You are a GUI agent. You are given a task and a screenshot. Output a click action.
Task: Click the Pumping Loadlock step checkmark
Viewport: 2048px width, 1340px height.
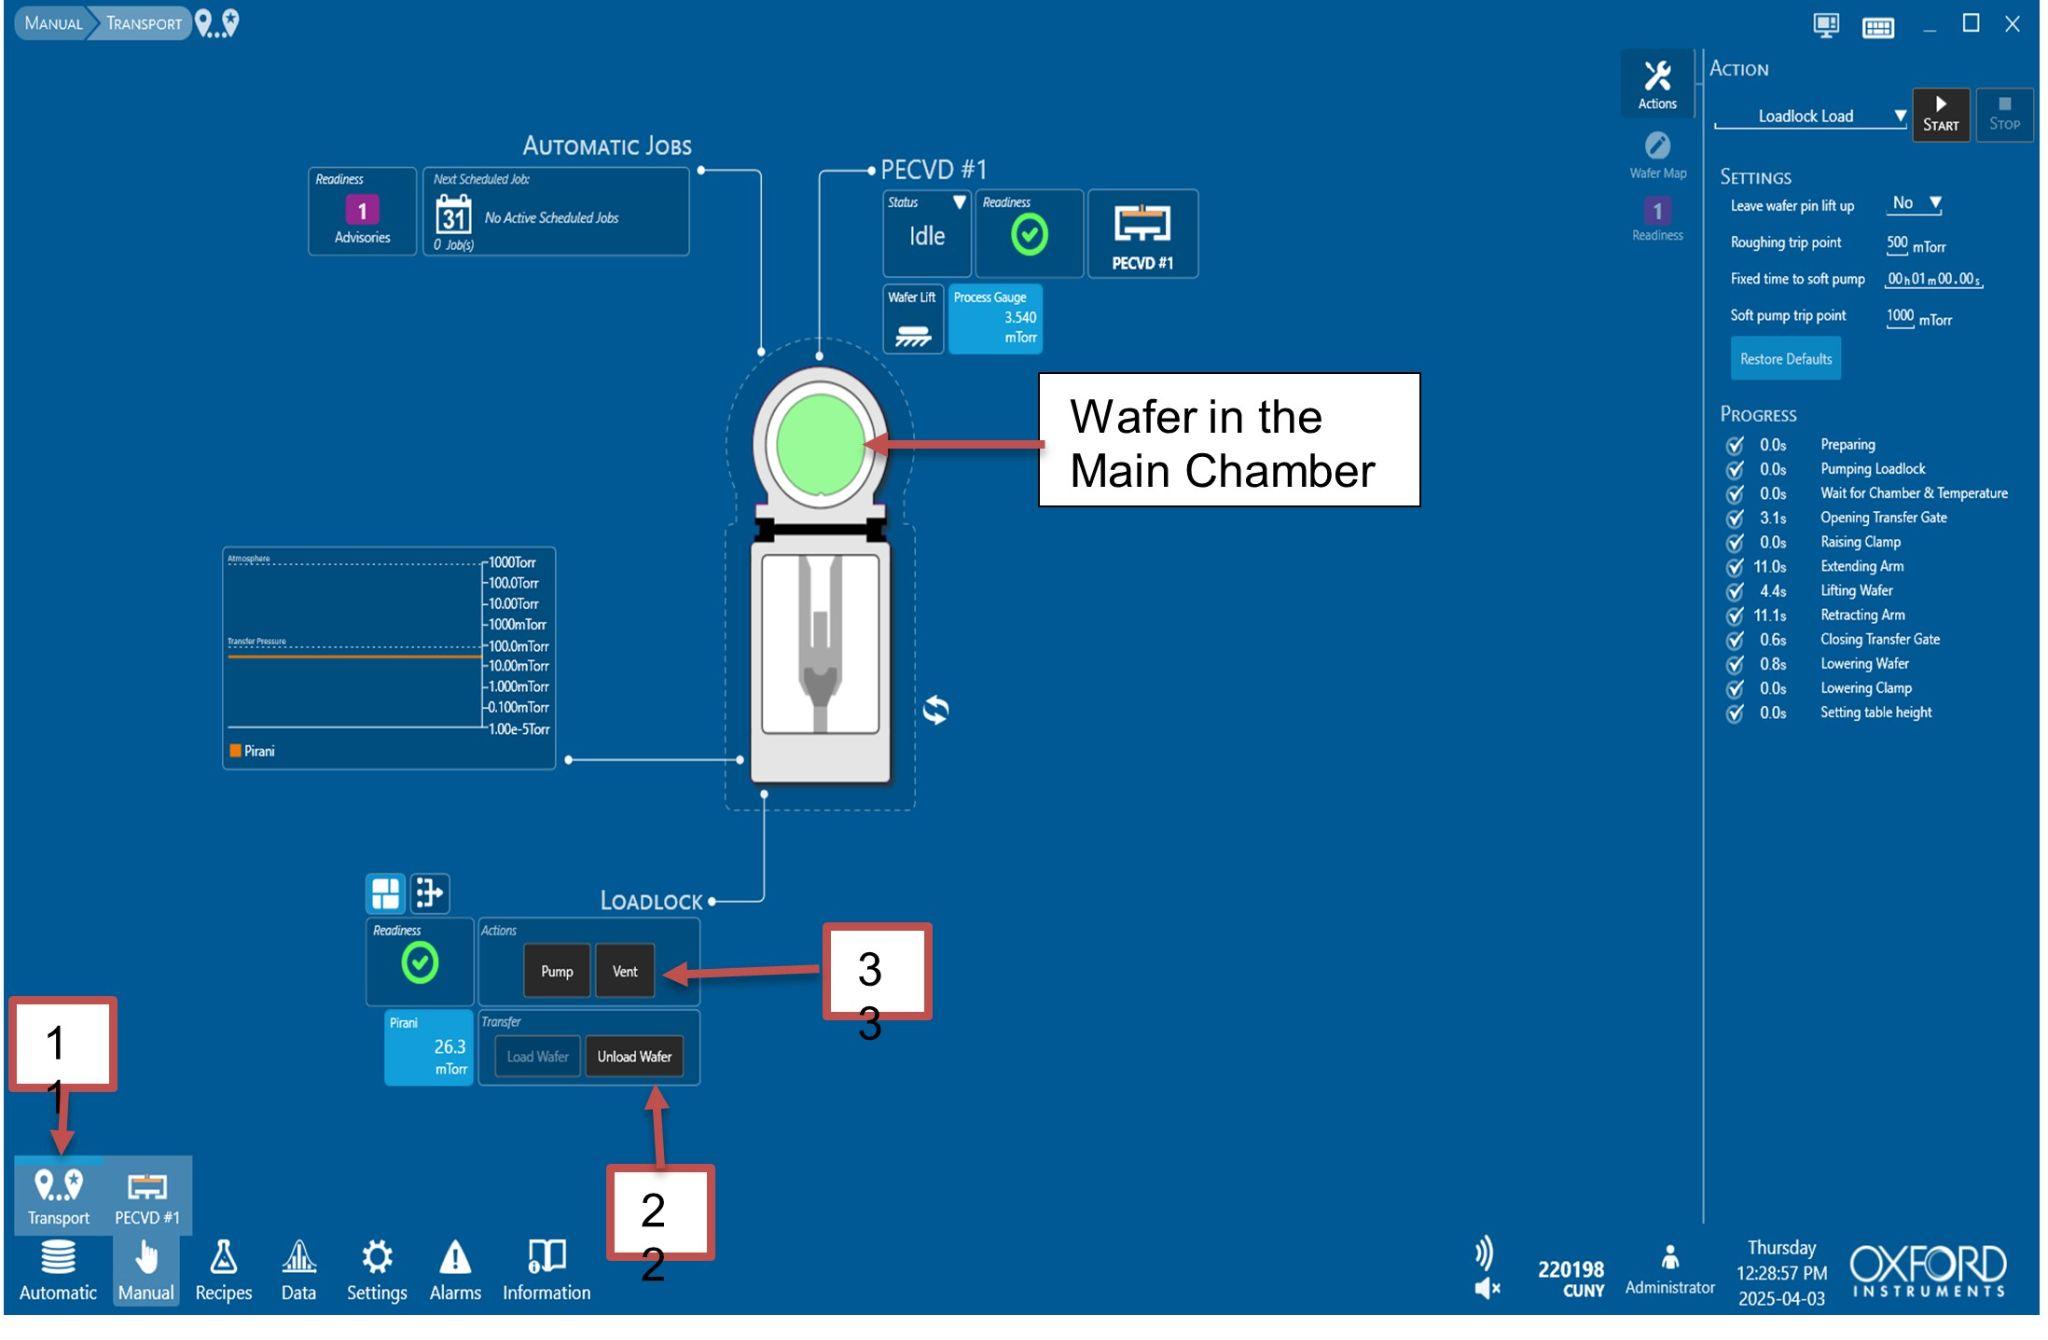(1735, 470)
